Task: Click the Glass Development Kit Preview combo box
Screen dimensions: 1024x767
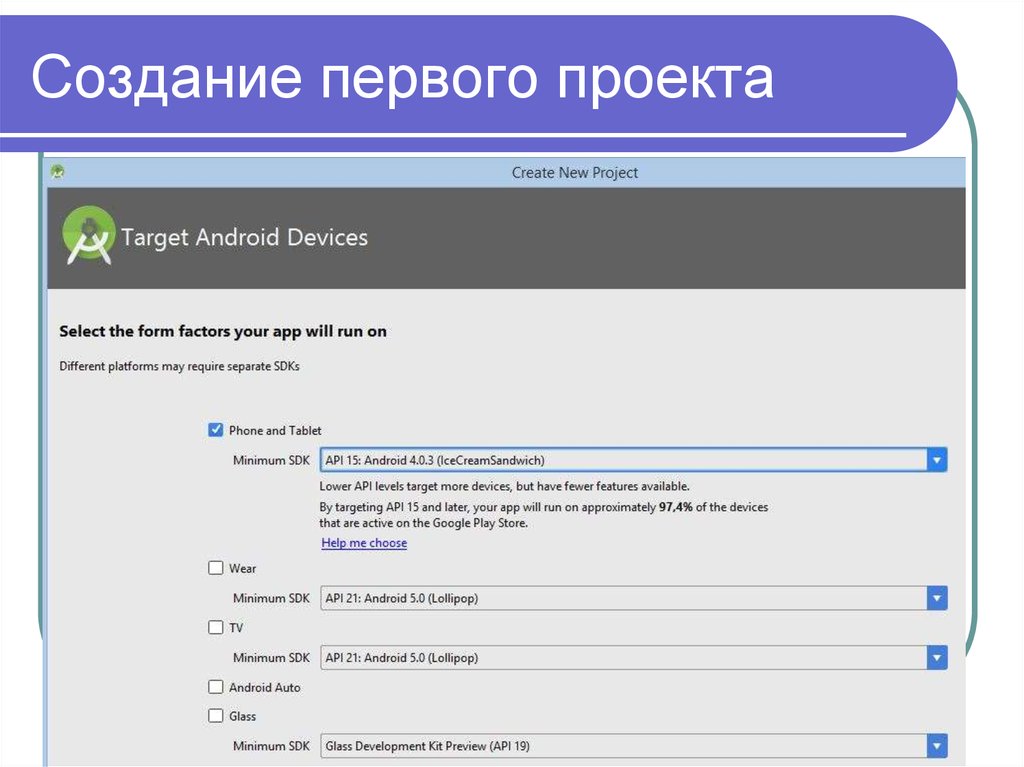Action: [633, 745]
